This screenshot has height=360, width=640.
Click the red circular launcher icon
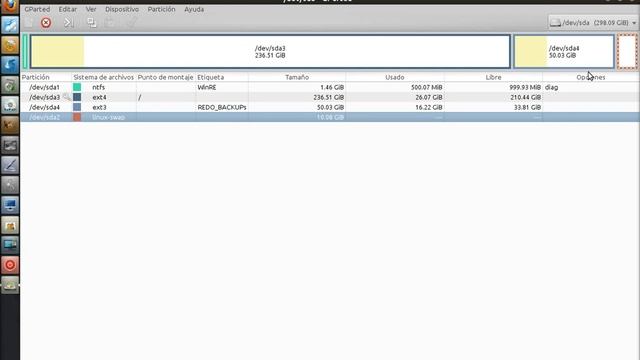(x=10, y=265)
